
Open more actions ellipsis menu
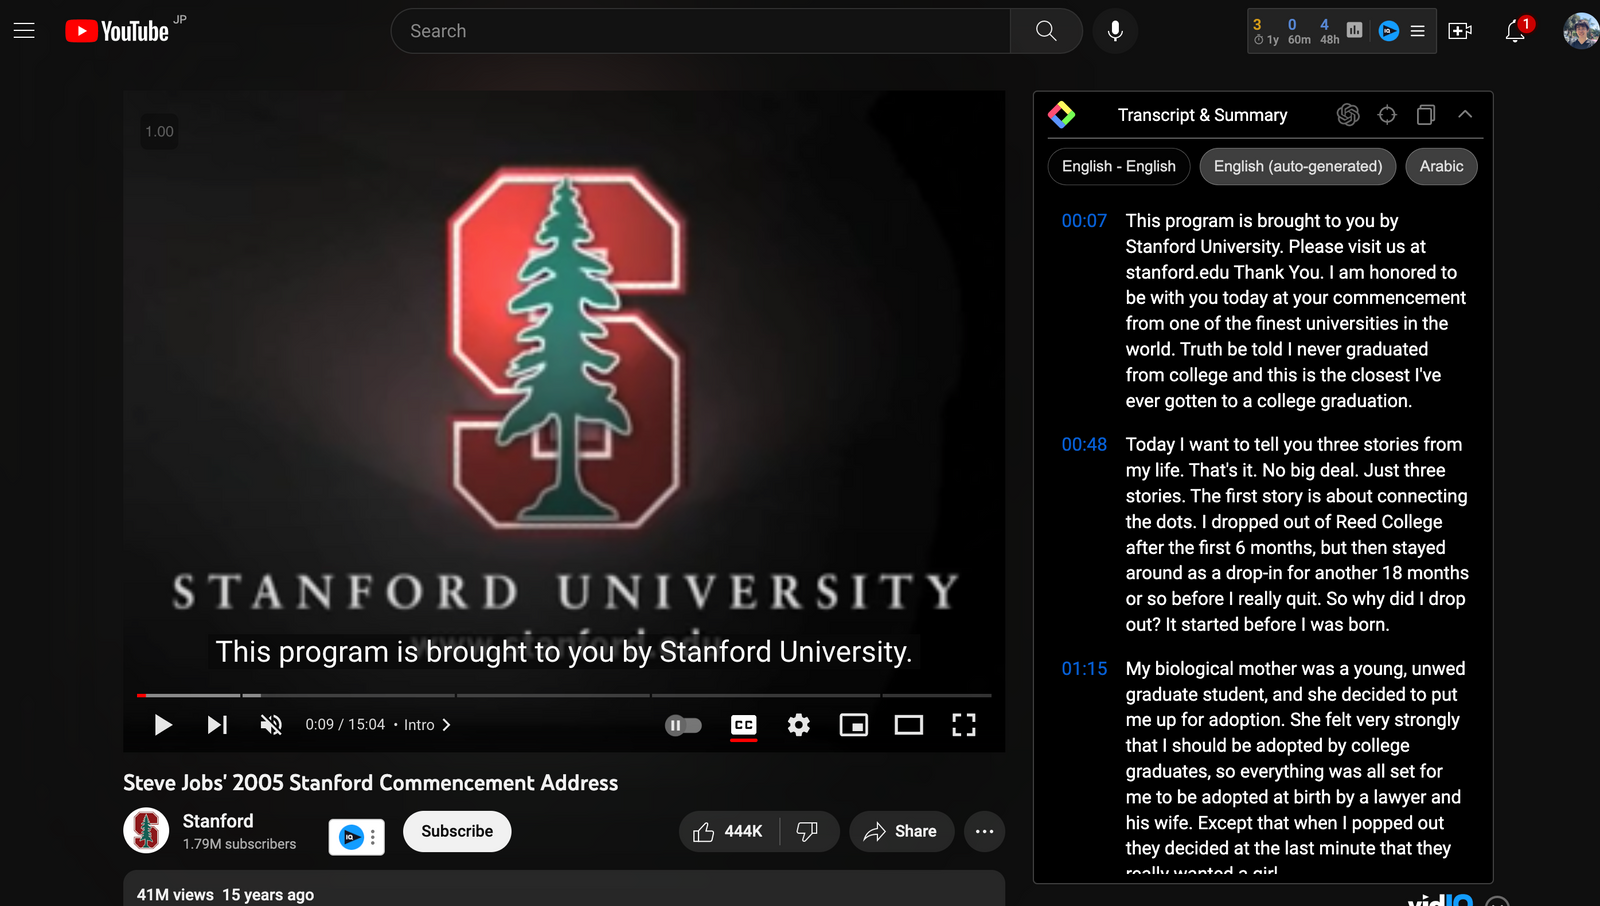(x=984, y=831)
